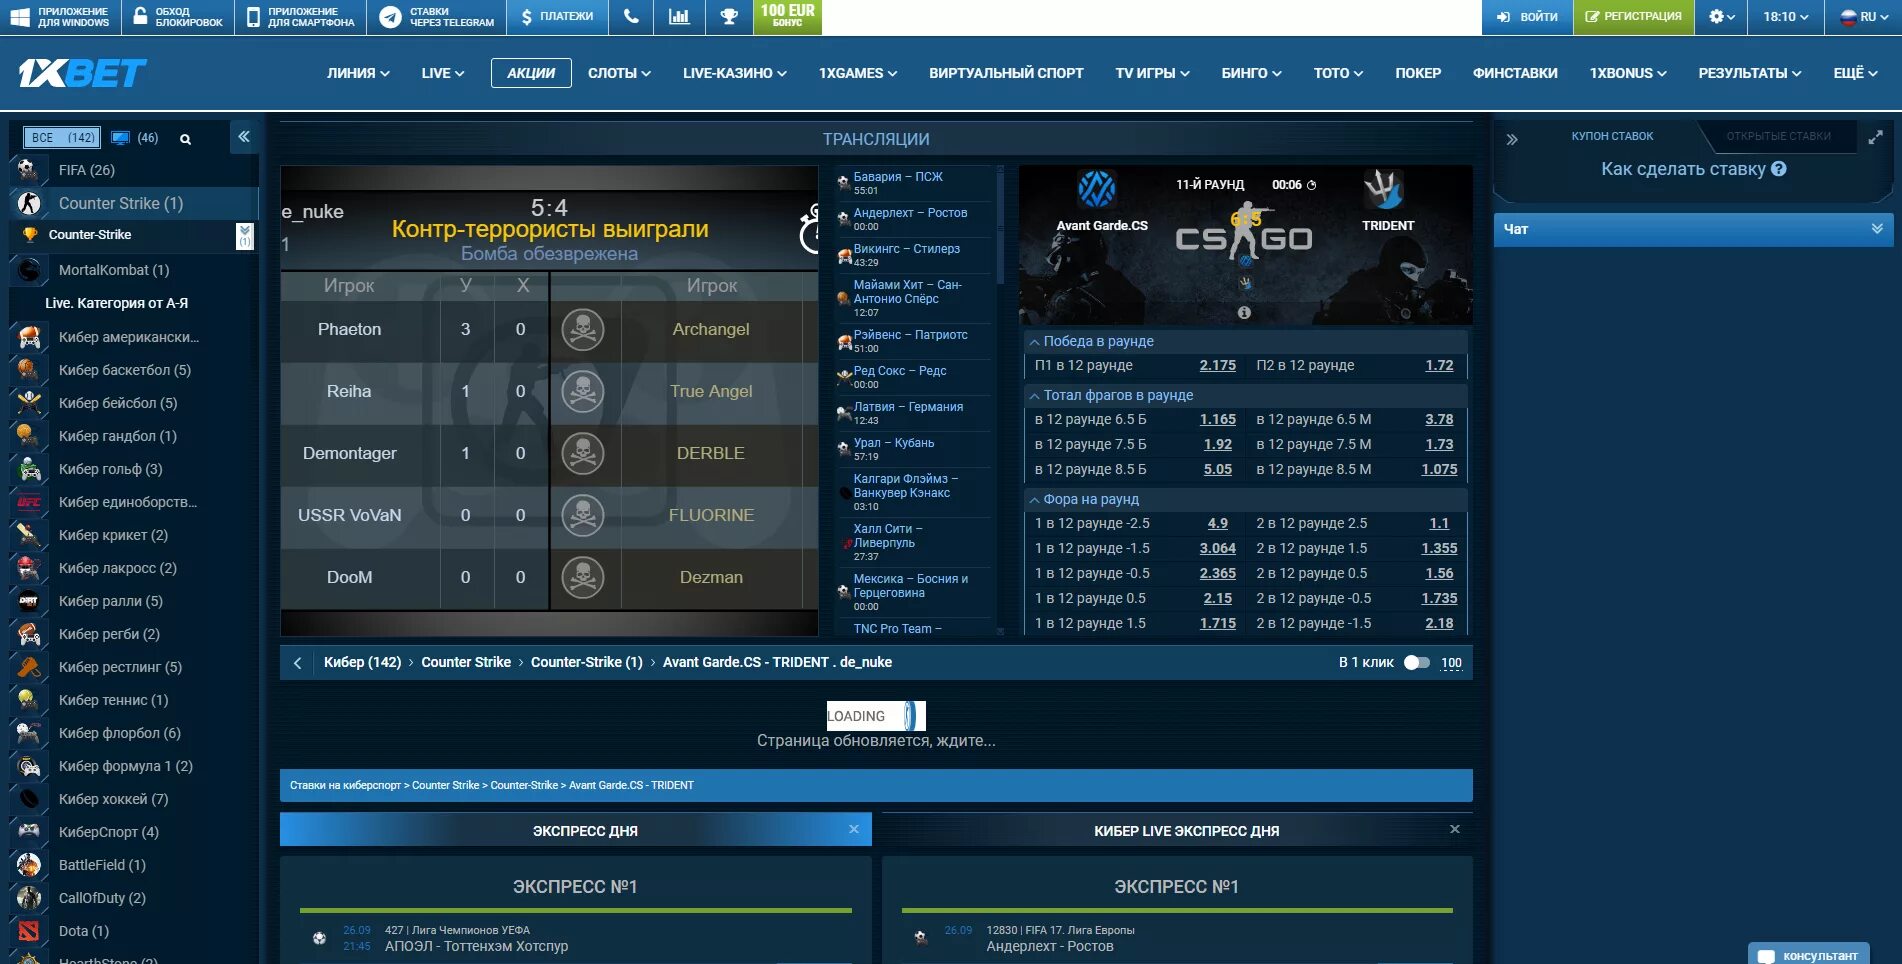Collapse the left sports sidebar
1902x964 pixels.
244,137
